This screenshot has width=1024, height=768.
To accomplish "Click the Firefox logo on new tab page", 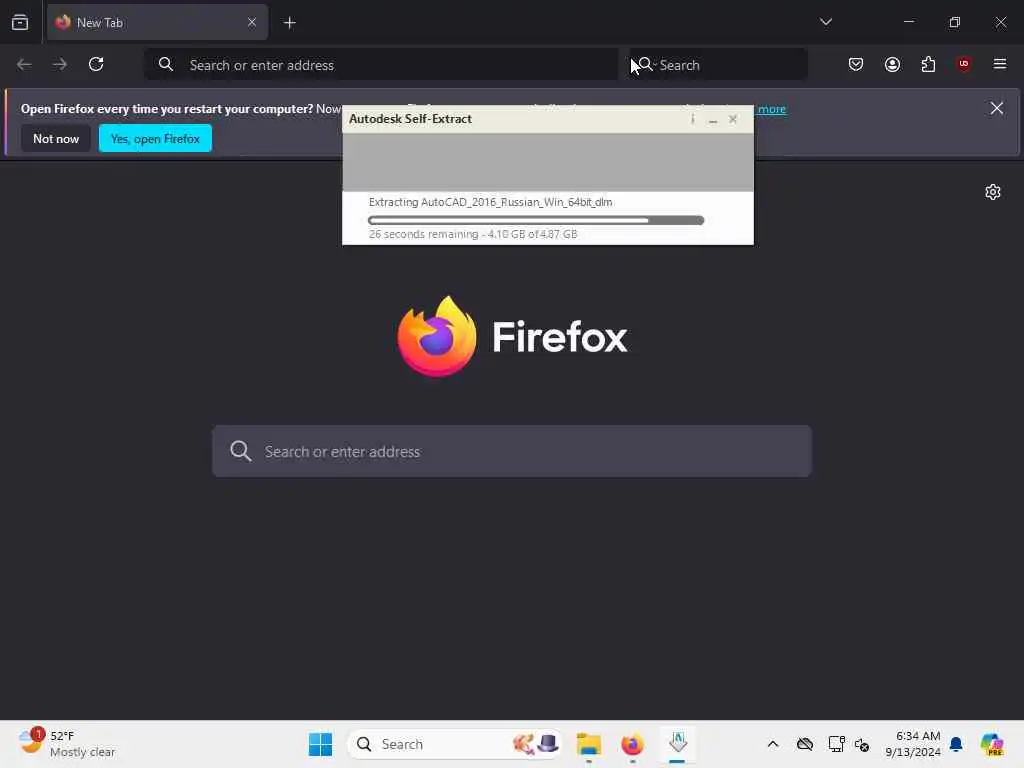I will (x=512, y=336).
